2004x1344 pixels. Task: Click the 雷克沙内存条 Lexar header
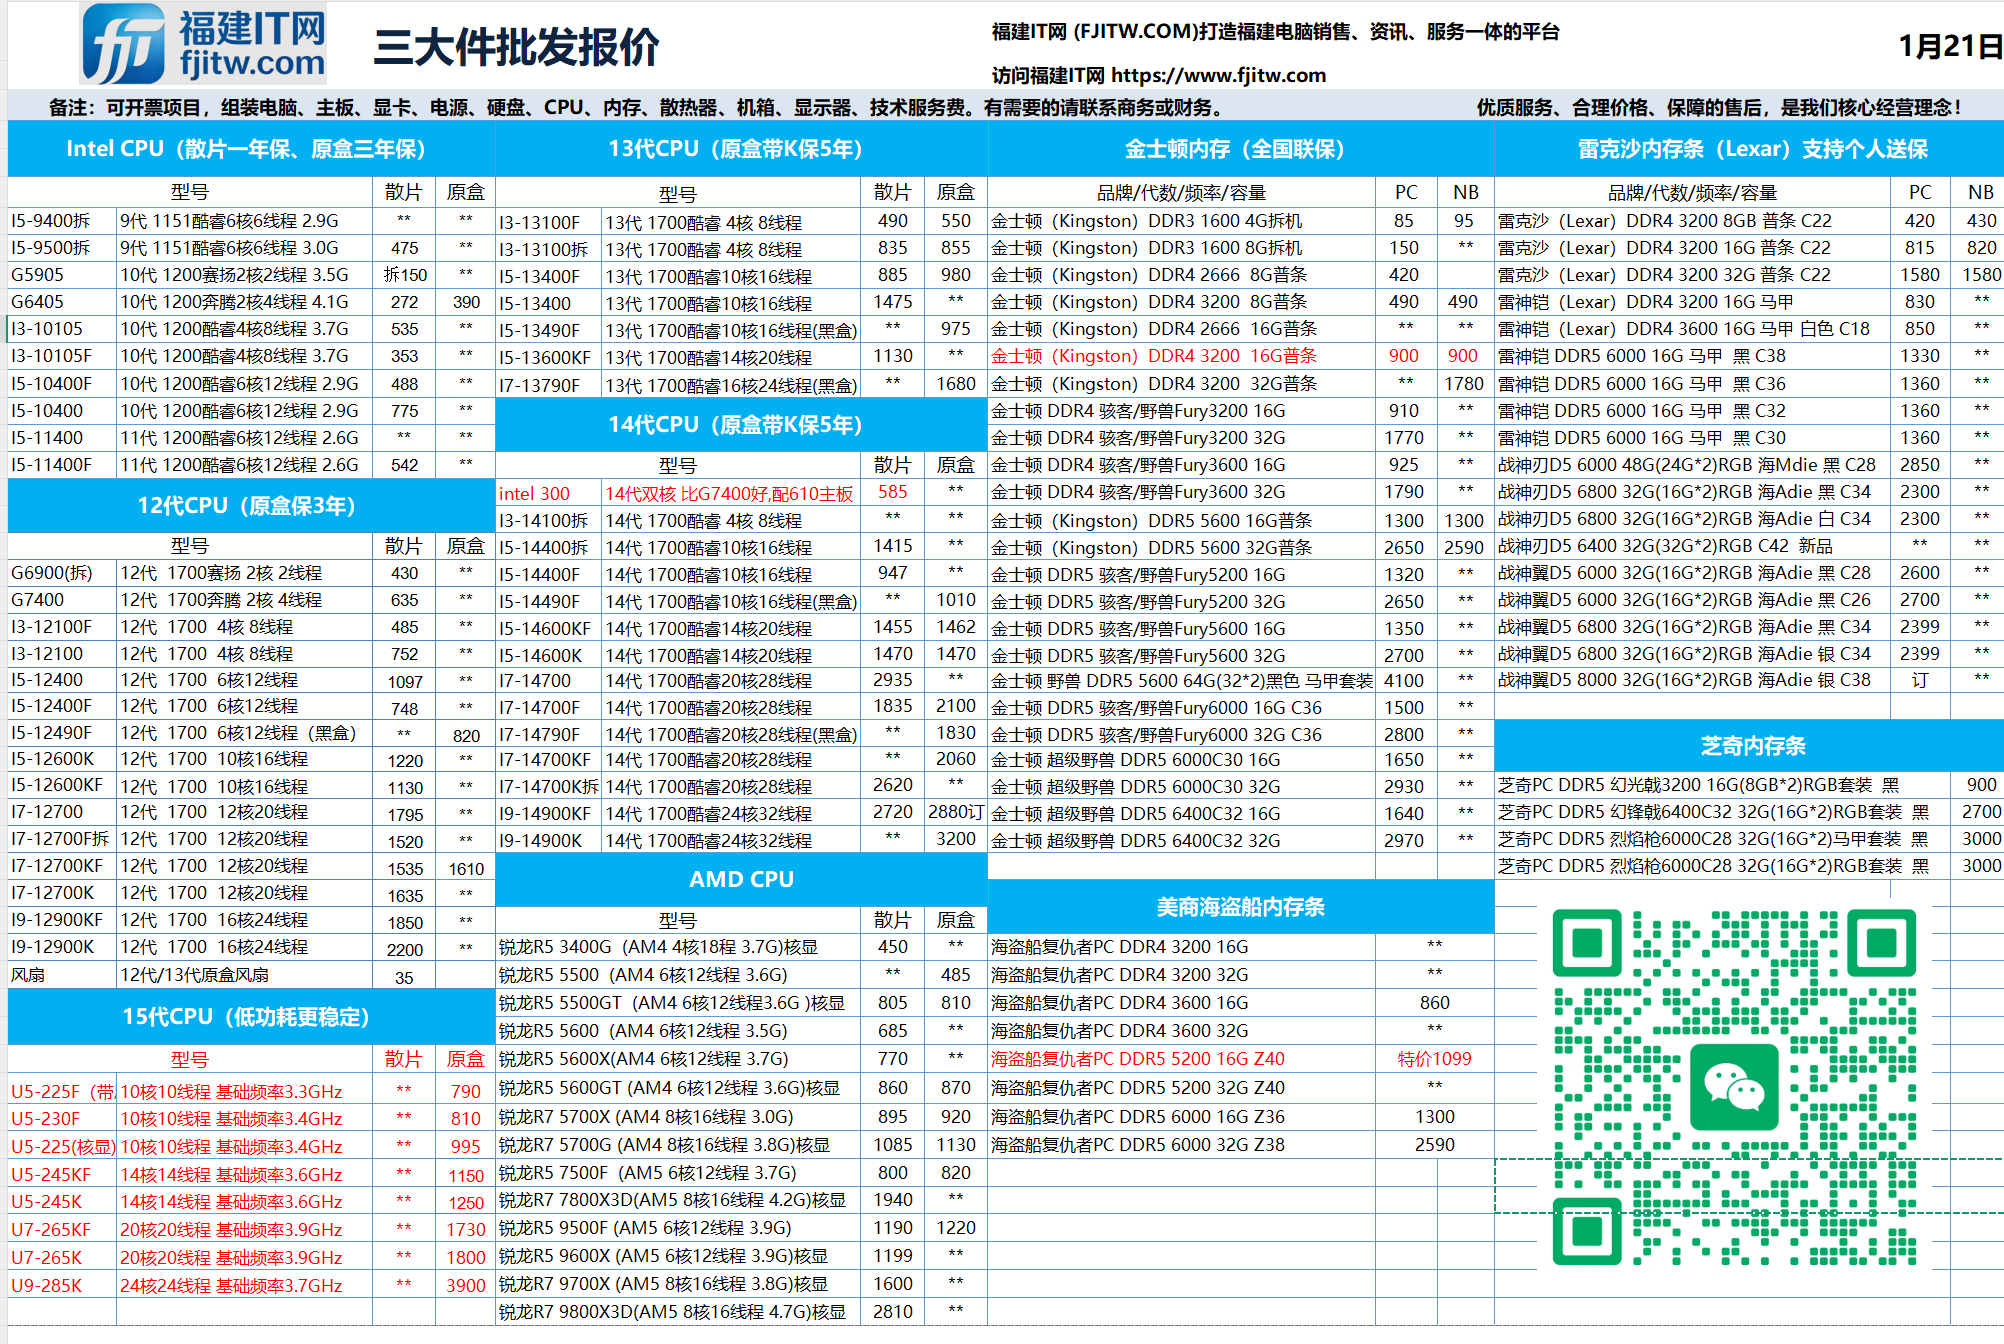tap(1752, 149)
